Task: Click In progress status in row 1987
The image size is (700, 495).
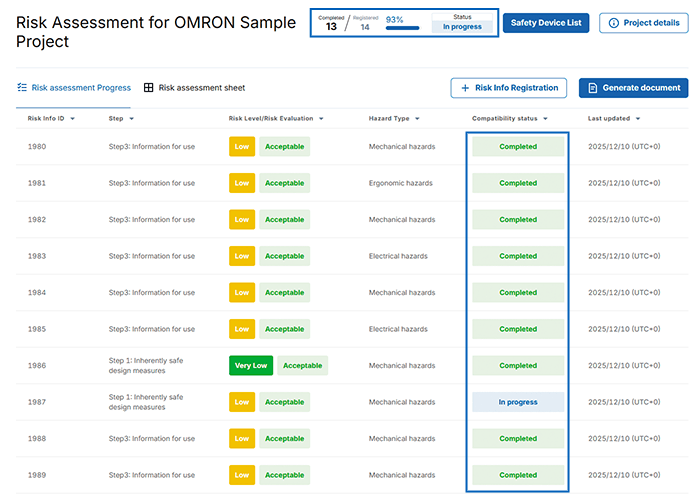Action: [x=518, y=402]
